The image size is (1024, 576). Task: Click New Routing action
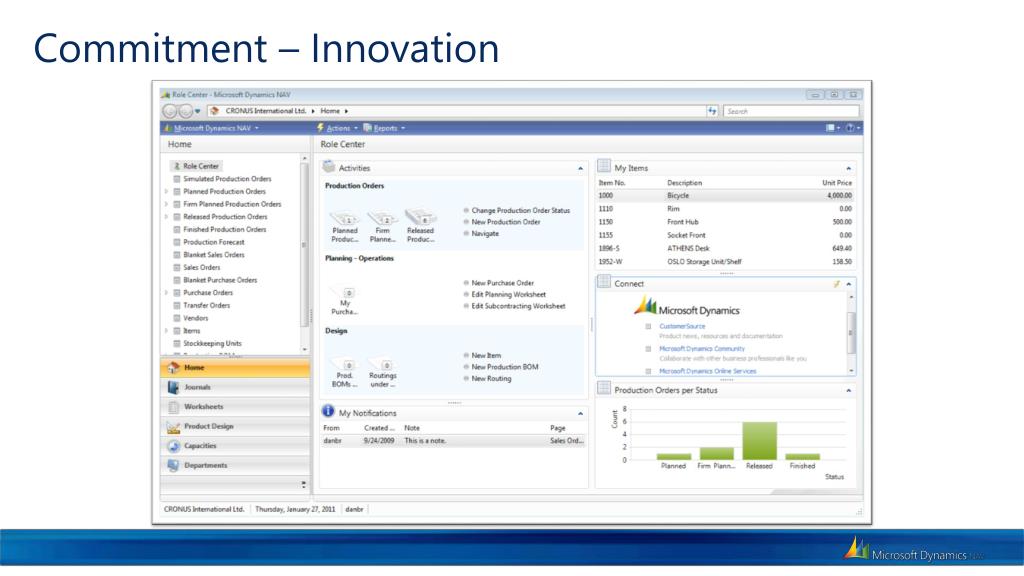[491, 379]
